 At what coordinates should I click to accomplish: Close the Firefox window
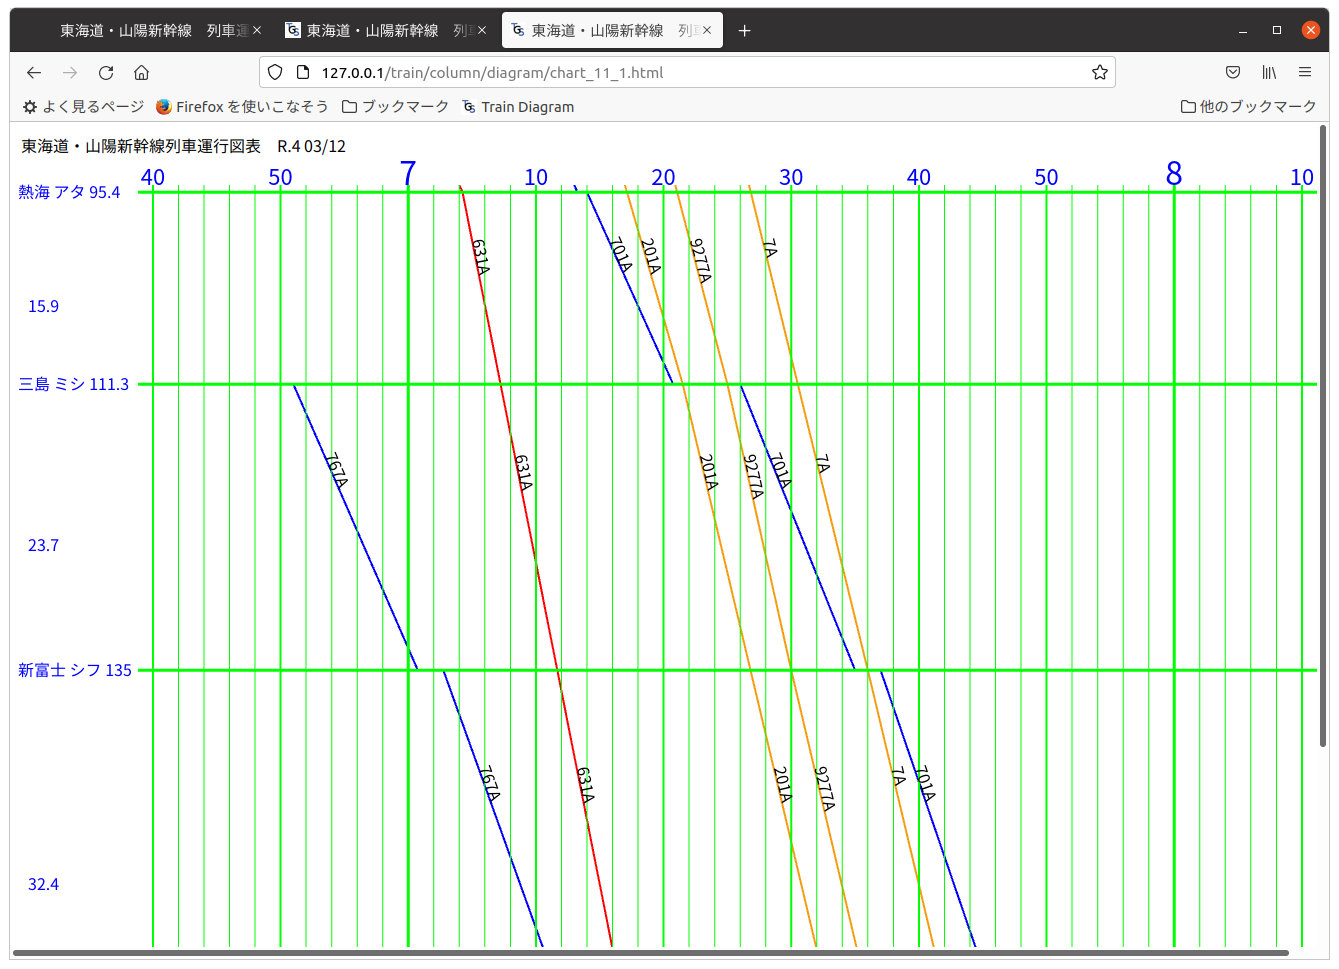[1311, 30]
